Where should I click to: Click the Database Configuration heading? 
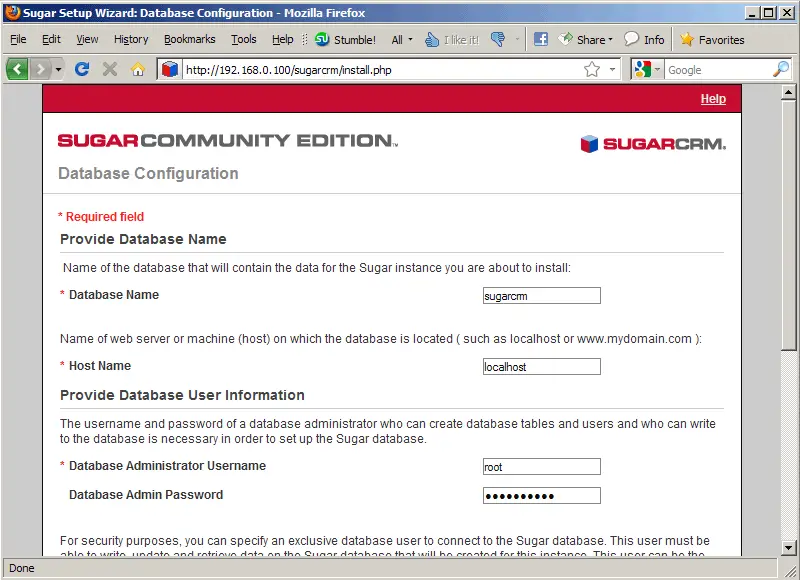tap(148, 173)
